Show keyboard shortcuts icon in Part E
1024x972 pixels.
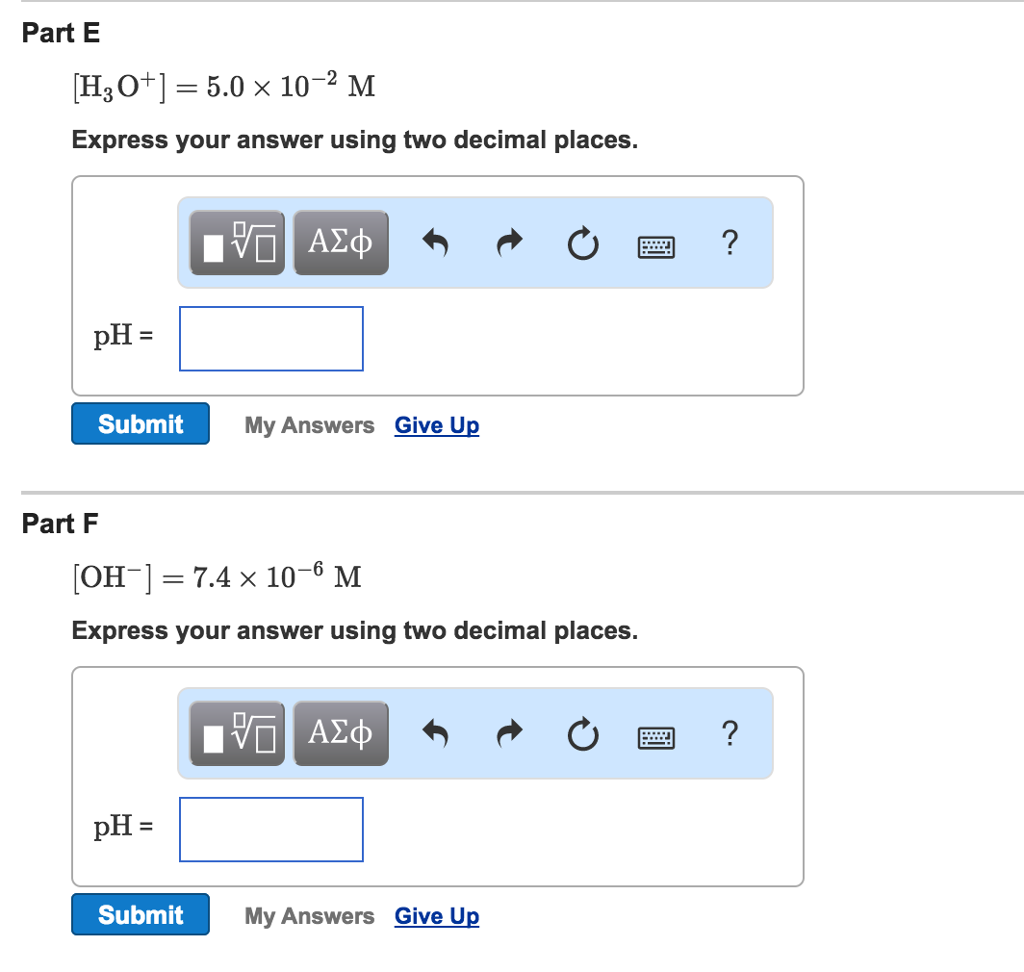(656, 247)
